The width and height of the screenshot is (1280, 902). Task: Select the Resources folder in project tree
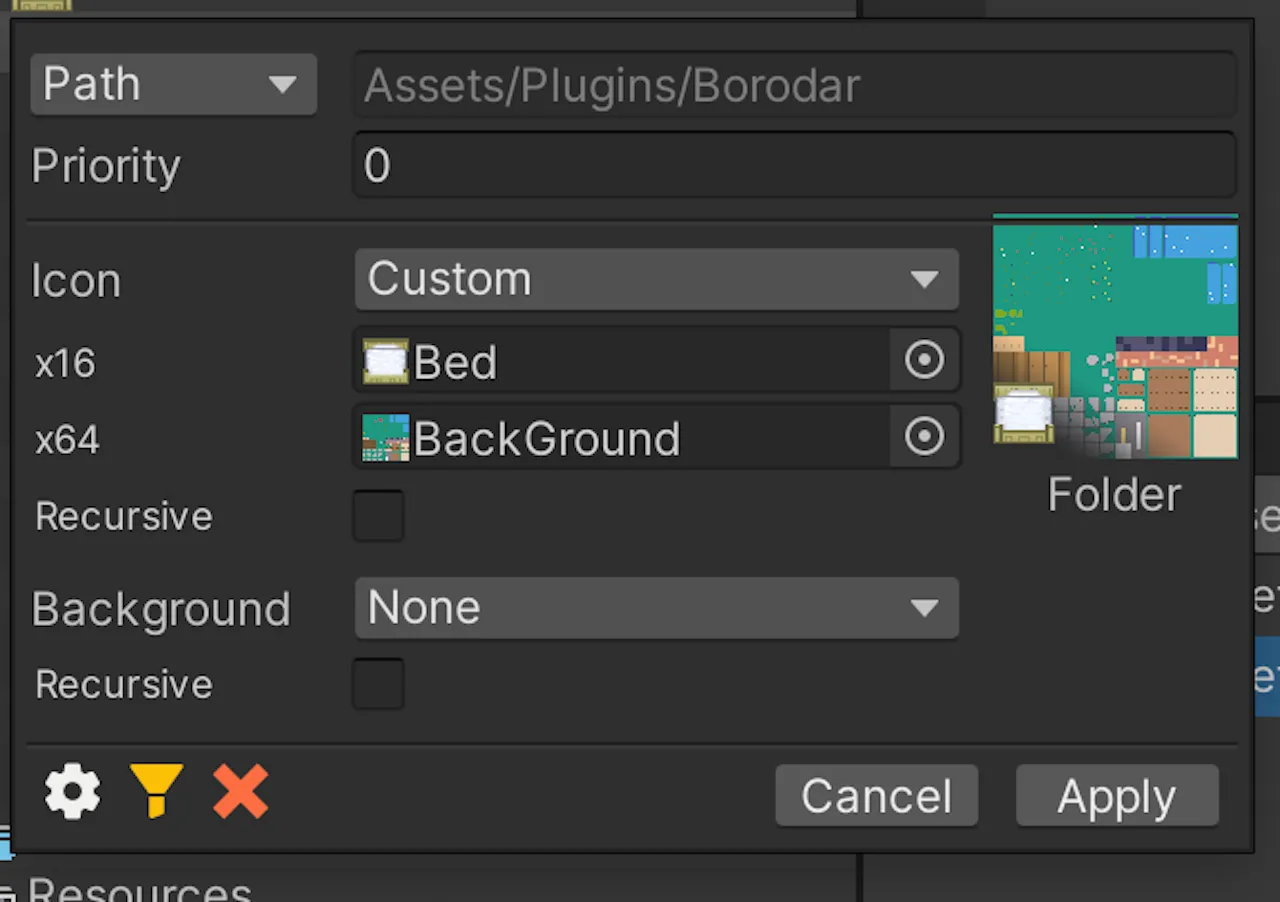point(139,889)
